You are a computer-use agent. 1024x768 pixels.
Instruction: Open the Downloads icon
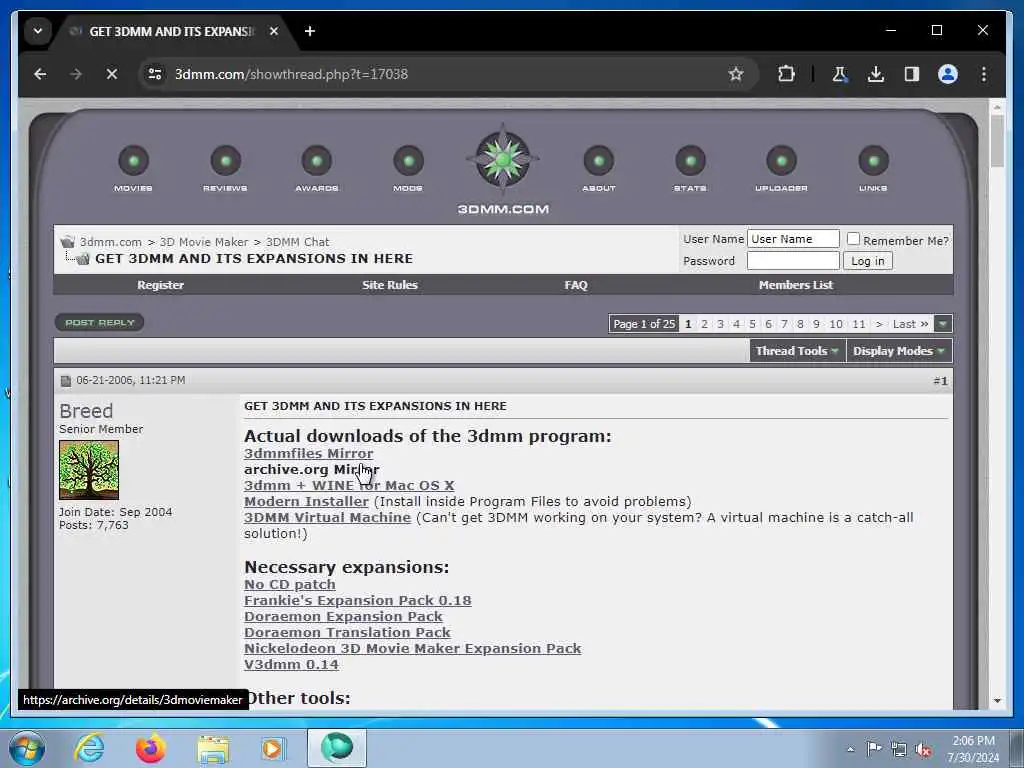[x=876, y=74]
